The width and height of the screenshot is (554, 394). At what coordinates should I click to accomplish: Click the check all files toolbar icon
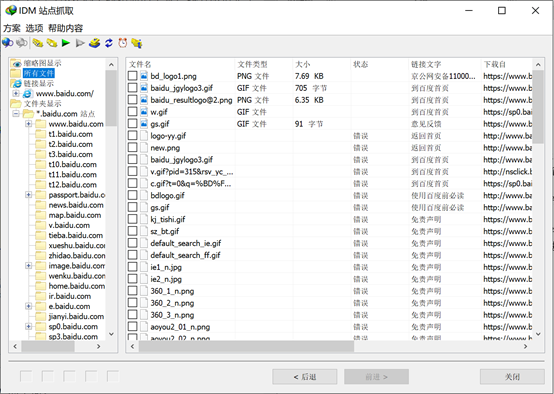click(38, 43)
